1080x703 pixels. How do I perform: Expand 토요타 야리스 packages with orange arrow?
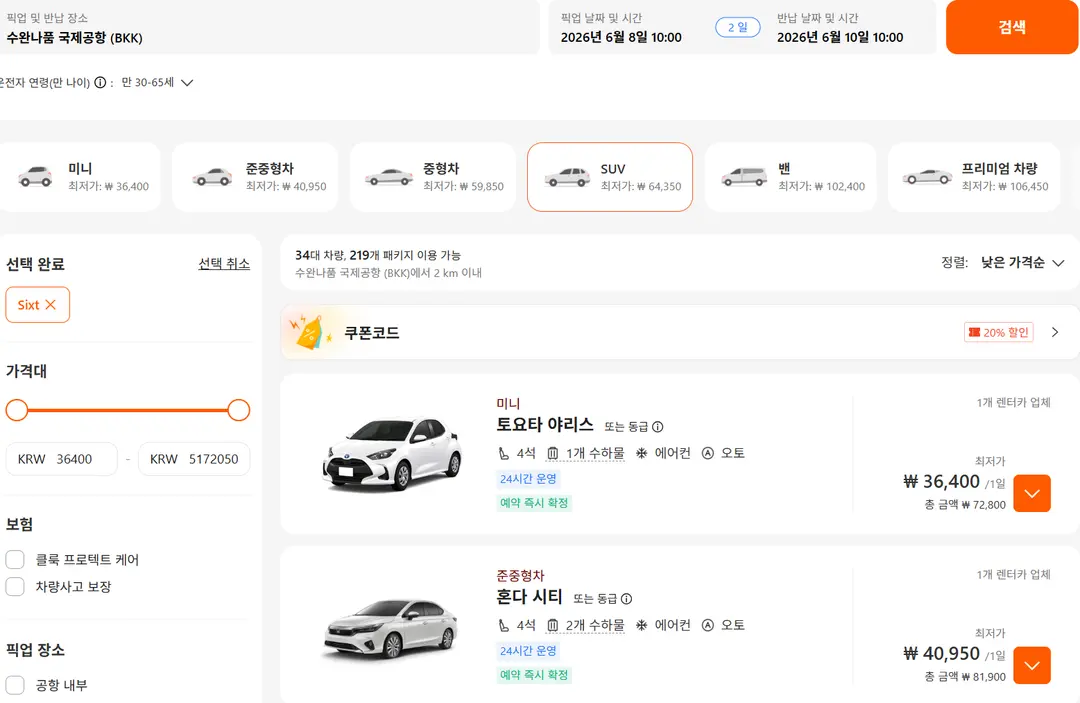(1032, 493)
